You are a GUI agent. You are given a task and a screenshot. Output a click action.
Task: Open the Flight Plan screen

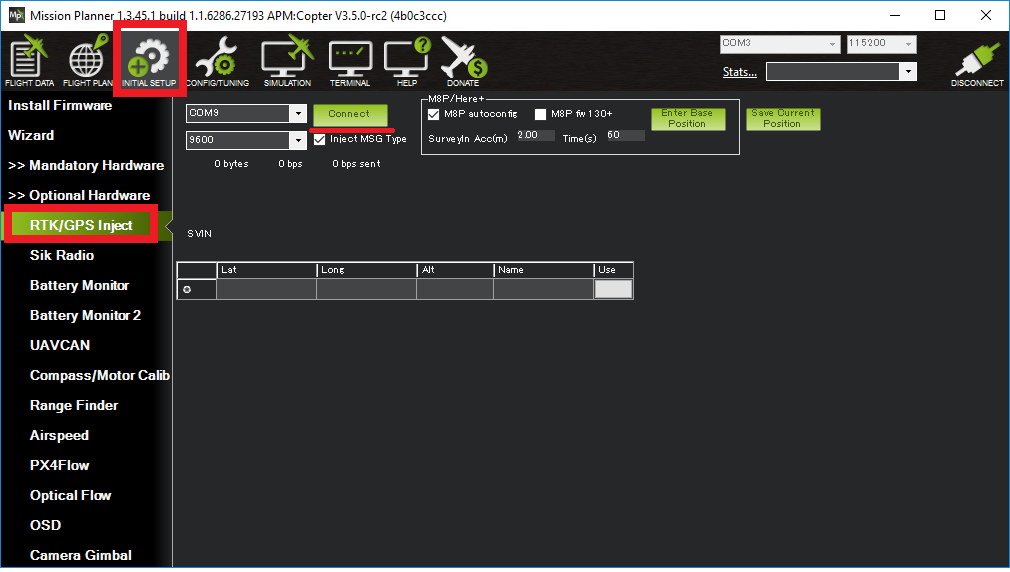[87, 61]
